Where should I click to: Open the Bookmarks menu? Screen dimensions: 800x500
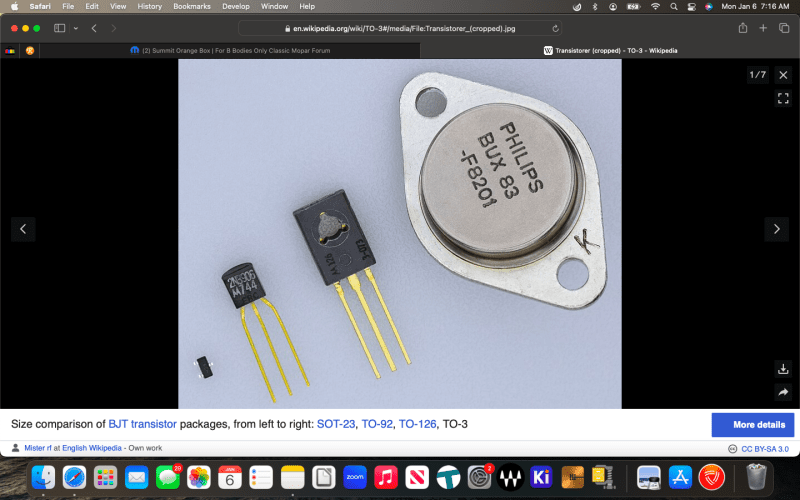[x=192, y=7]
